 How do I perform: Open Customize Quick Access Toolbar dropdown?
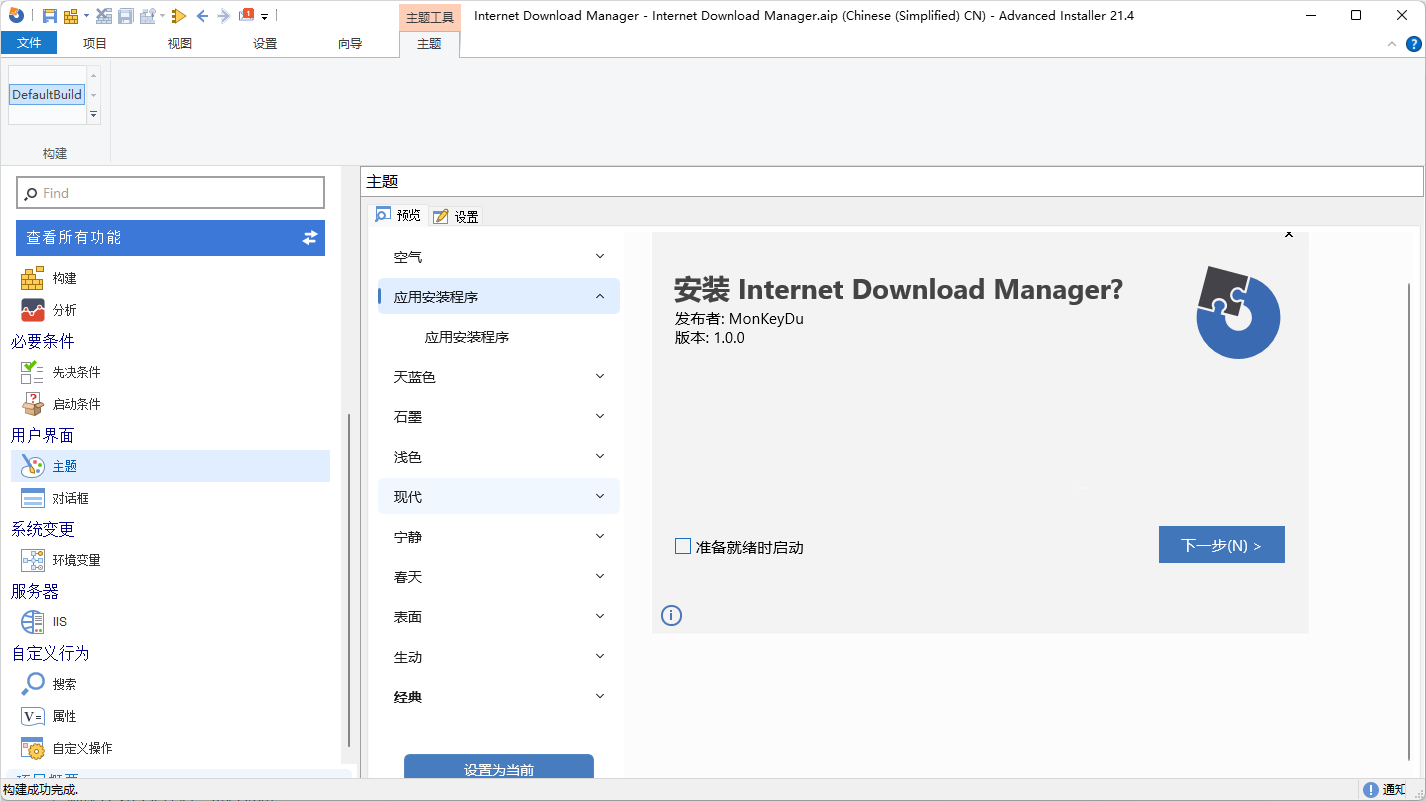point(265,16)
